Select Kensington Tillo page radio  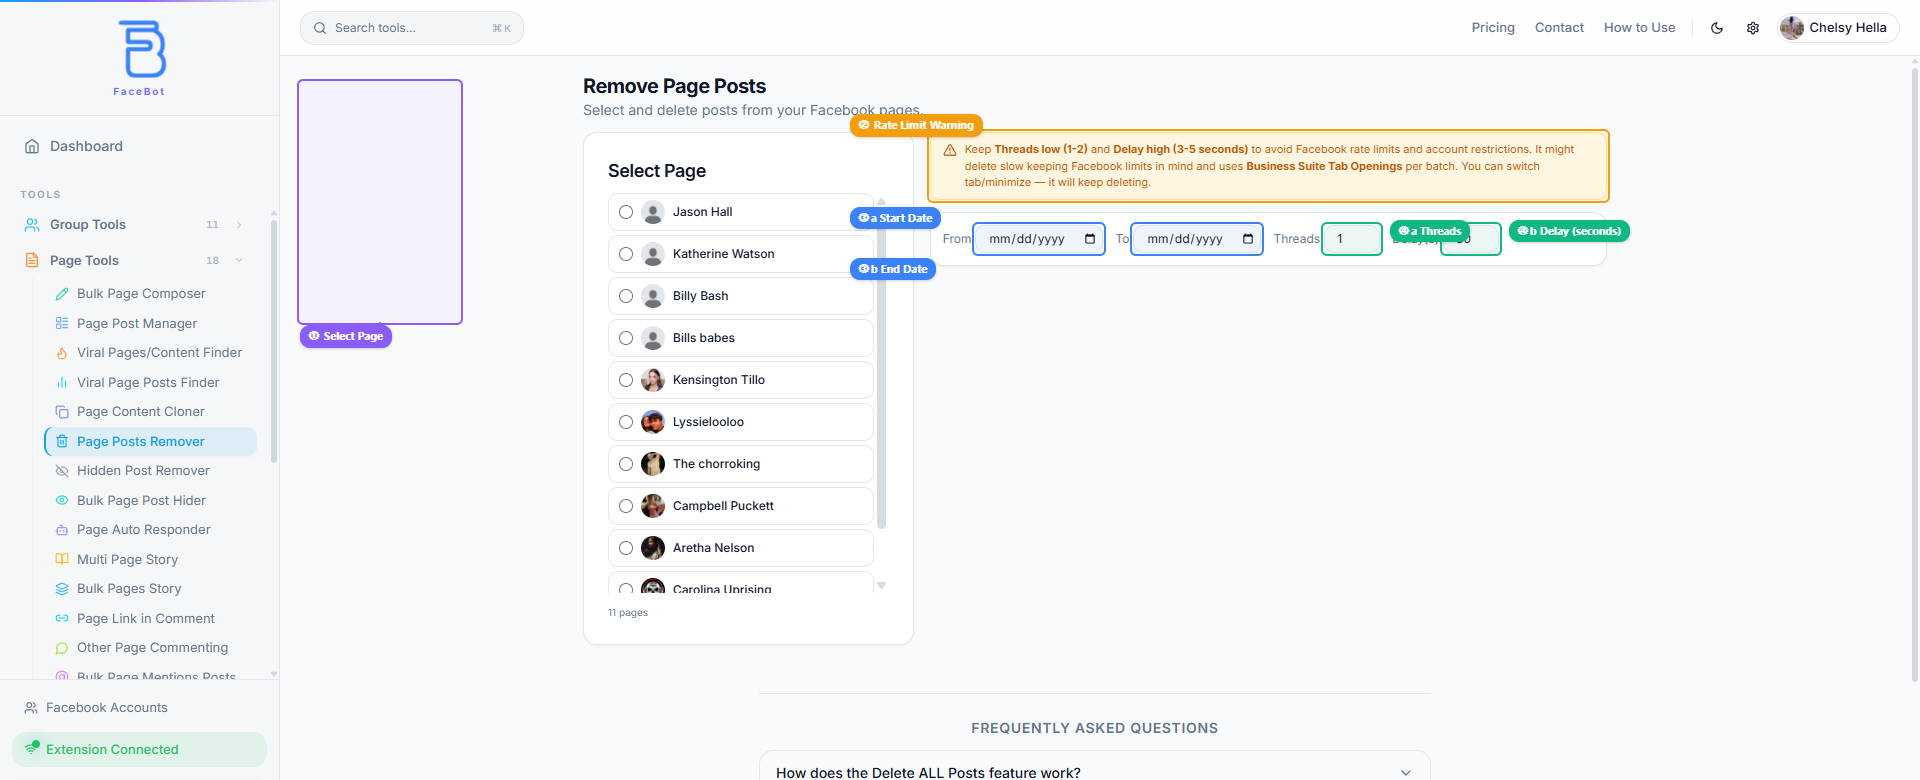[626, 380]
